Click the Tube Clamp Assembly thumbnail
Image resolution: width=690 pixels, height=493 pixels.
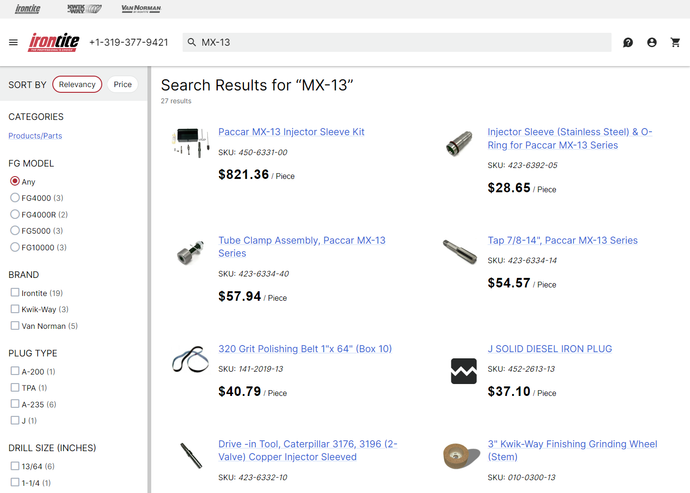click(x=190, y=252)
